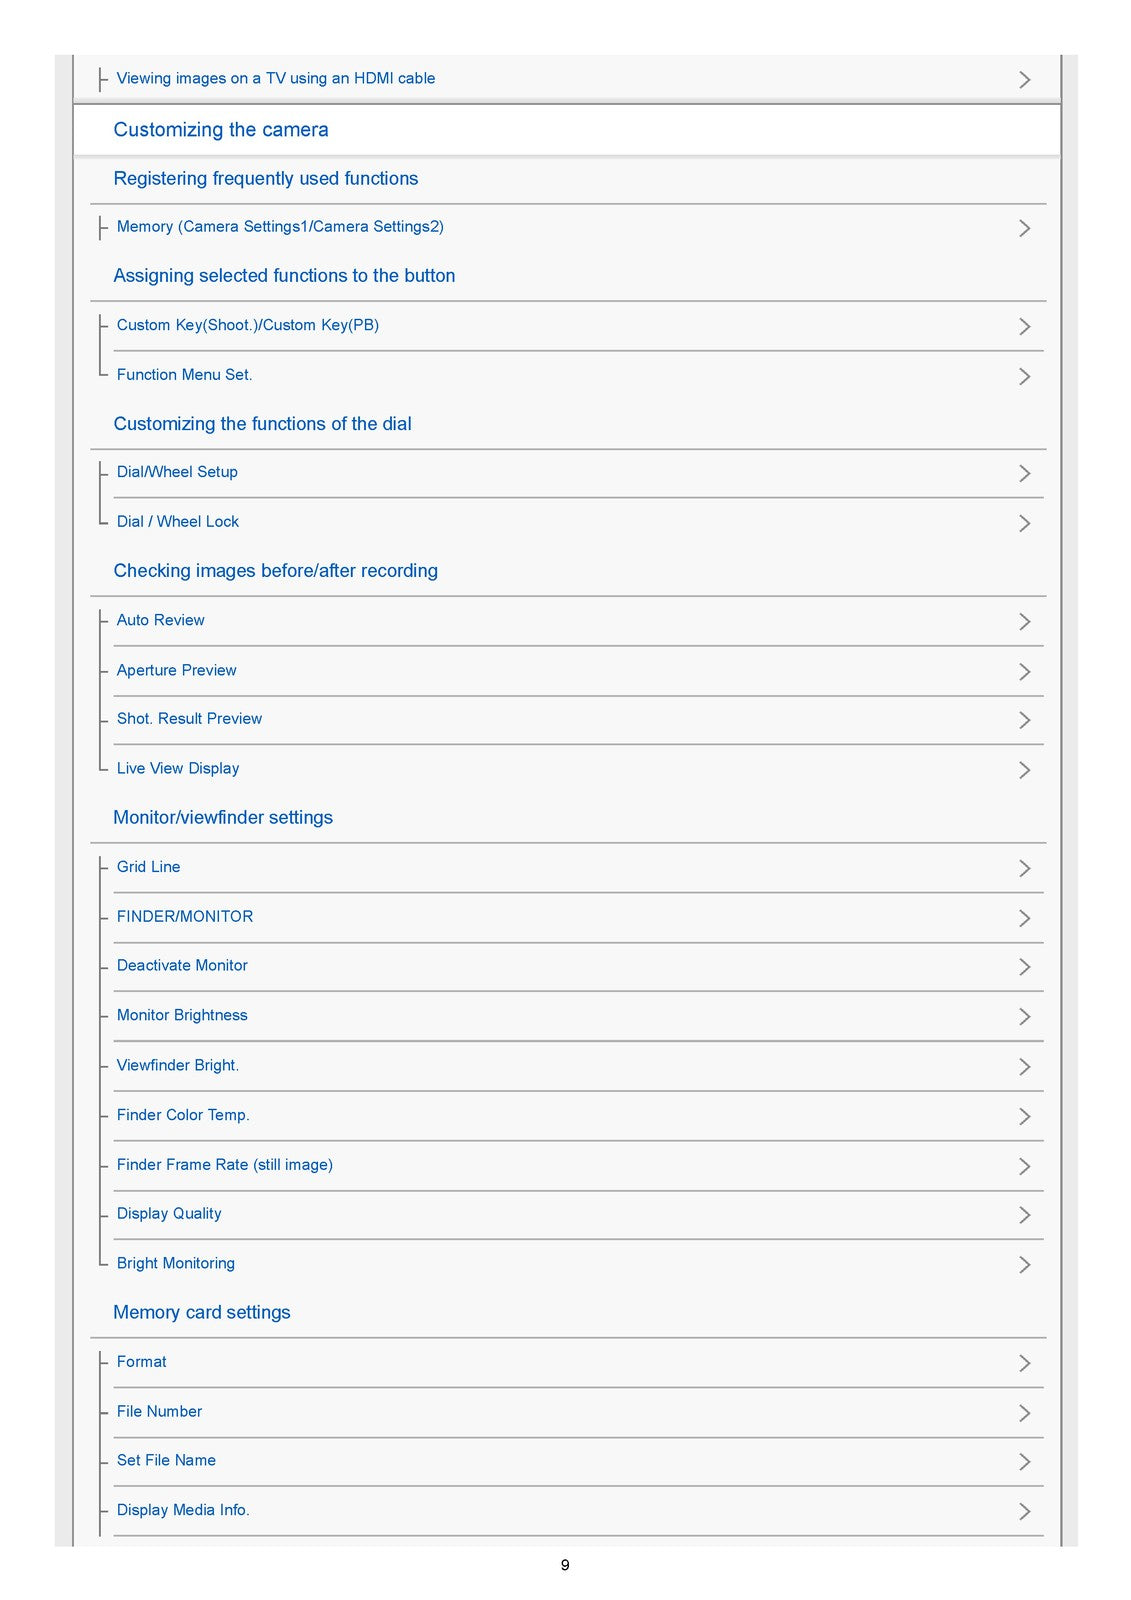Open the Format memory card link
1131x1600 pixels.
click(142, 1362)
